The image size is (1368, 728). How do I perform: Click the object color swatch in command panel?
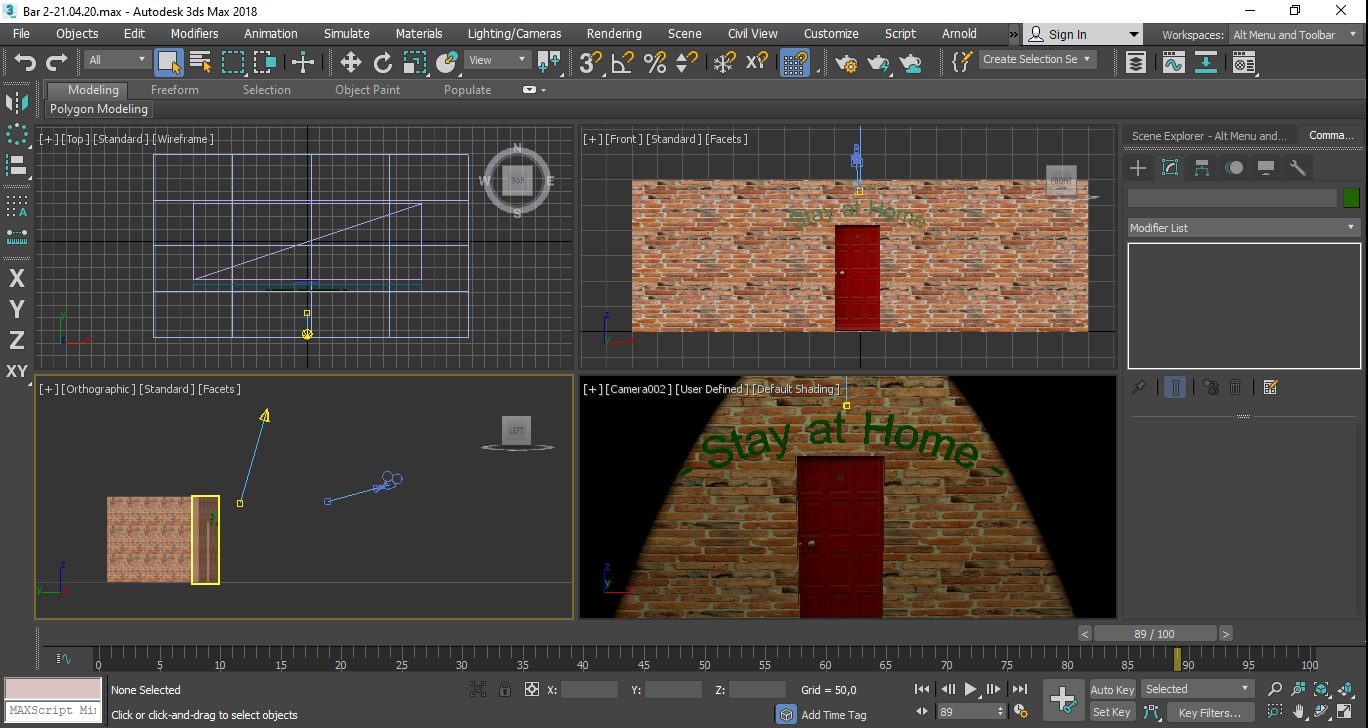(x=1351, y=198)
